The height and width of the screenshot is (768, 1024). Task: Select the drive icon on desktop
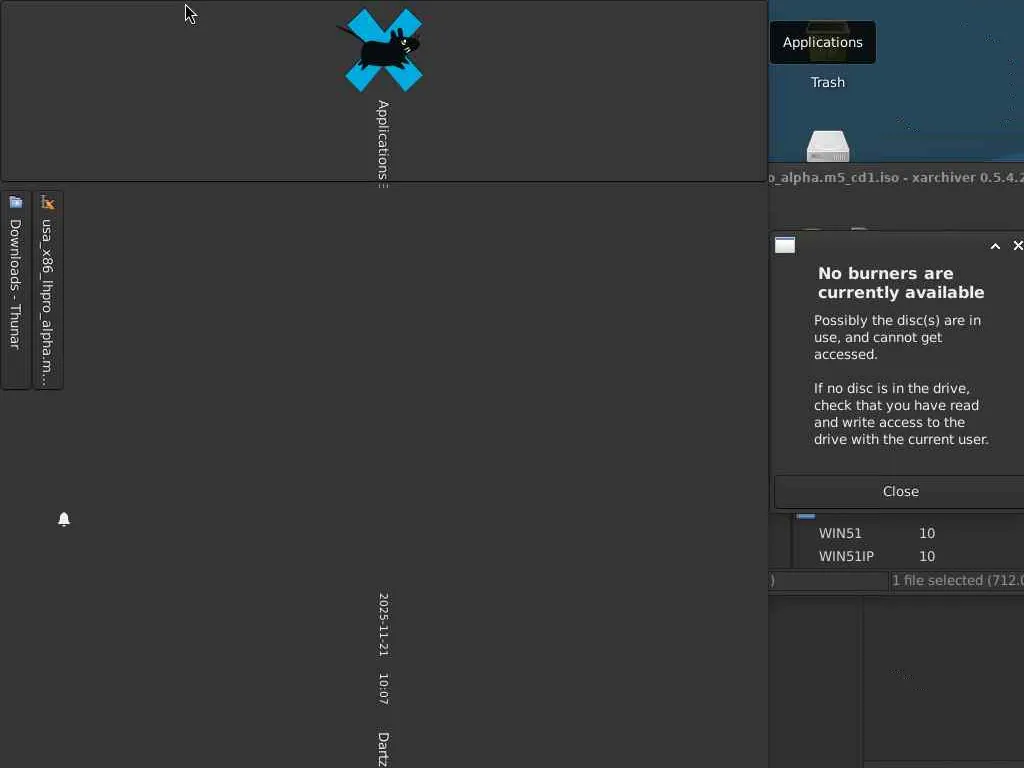tap(827, 146)
